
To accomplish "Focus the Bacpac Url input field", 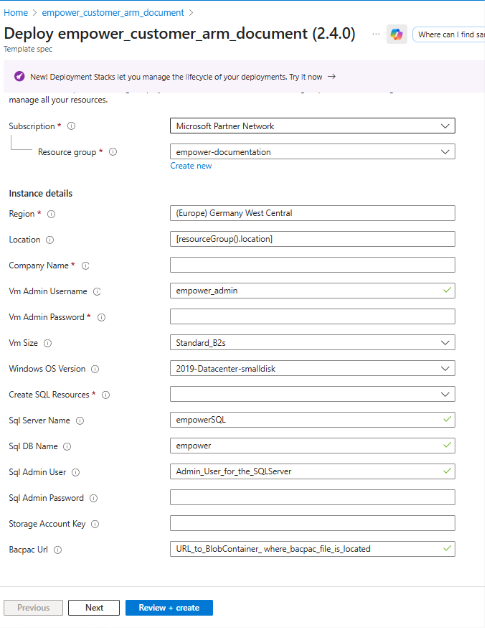I will coord(312,549).
